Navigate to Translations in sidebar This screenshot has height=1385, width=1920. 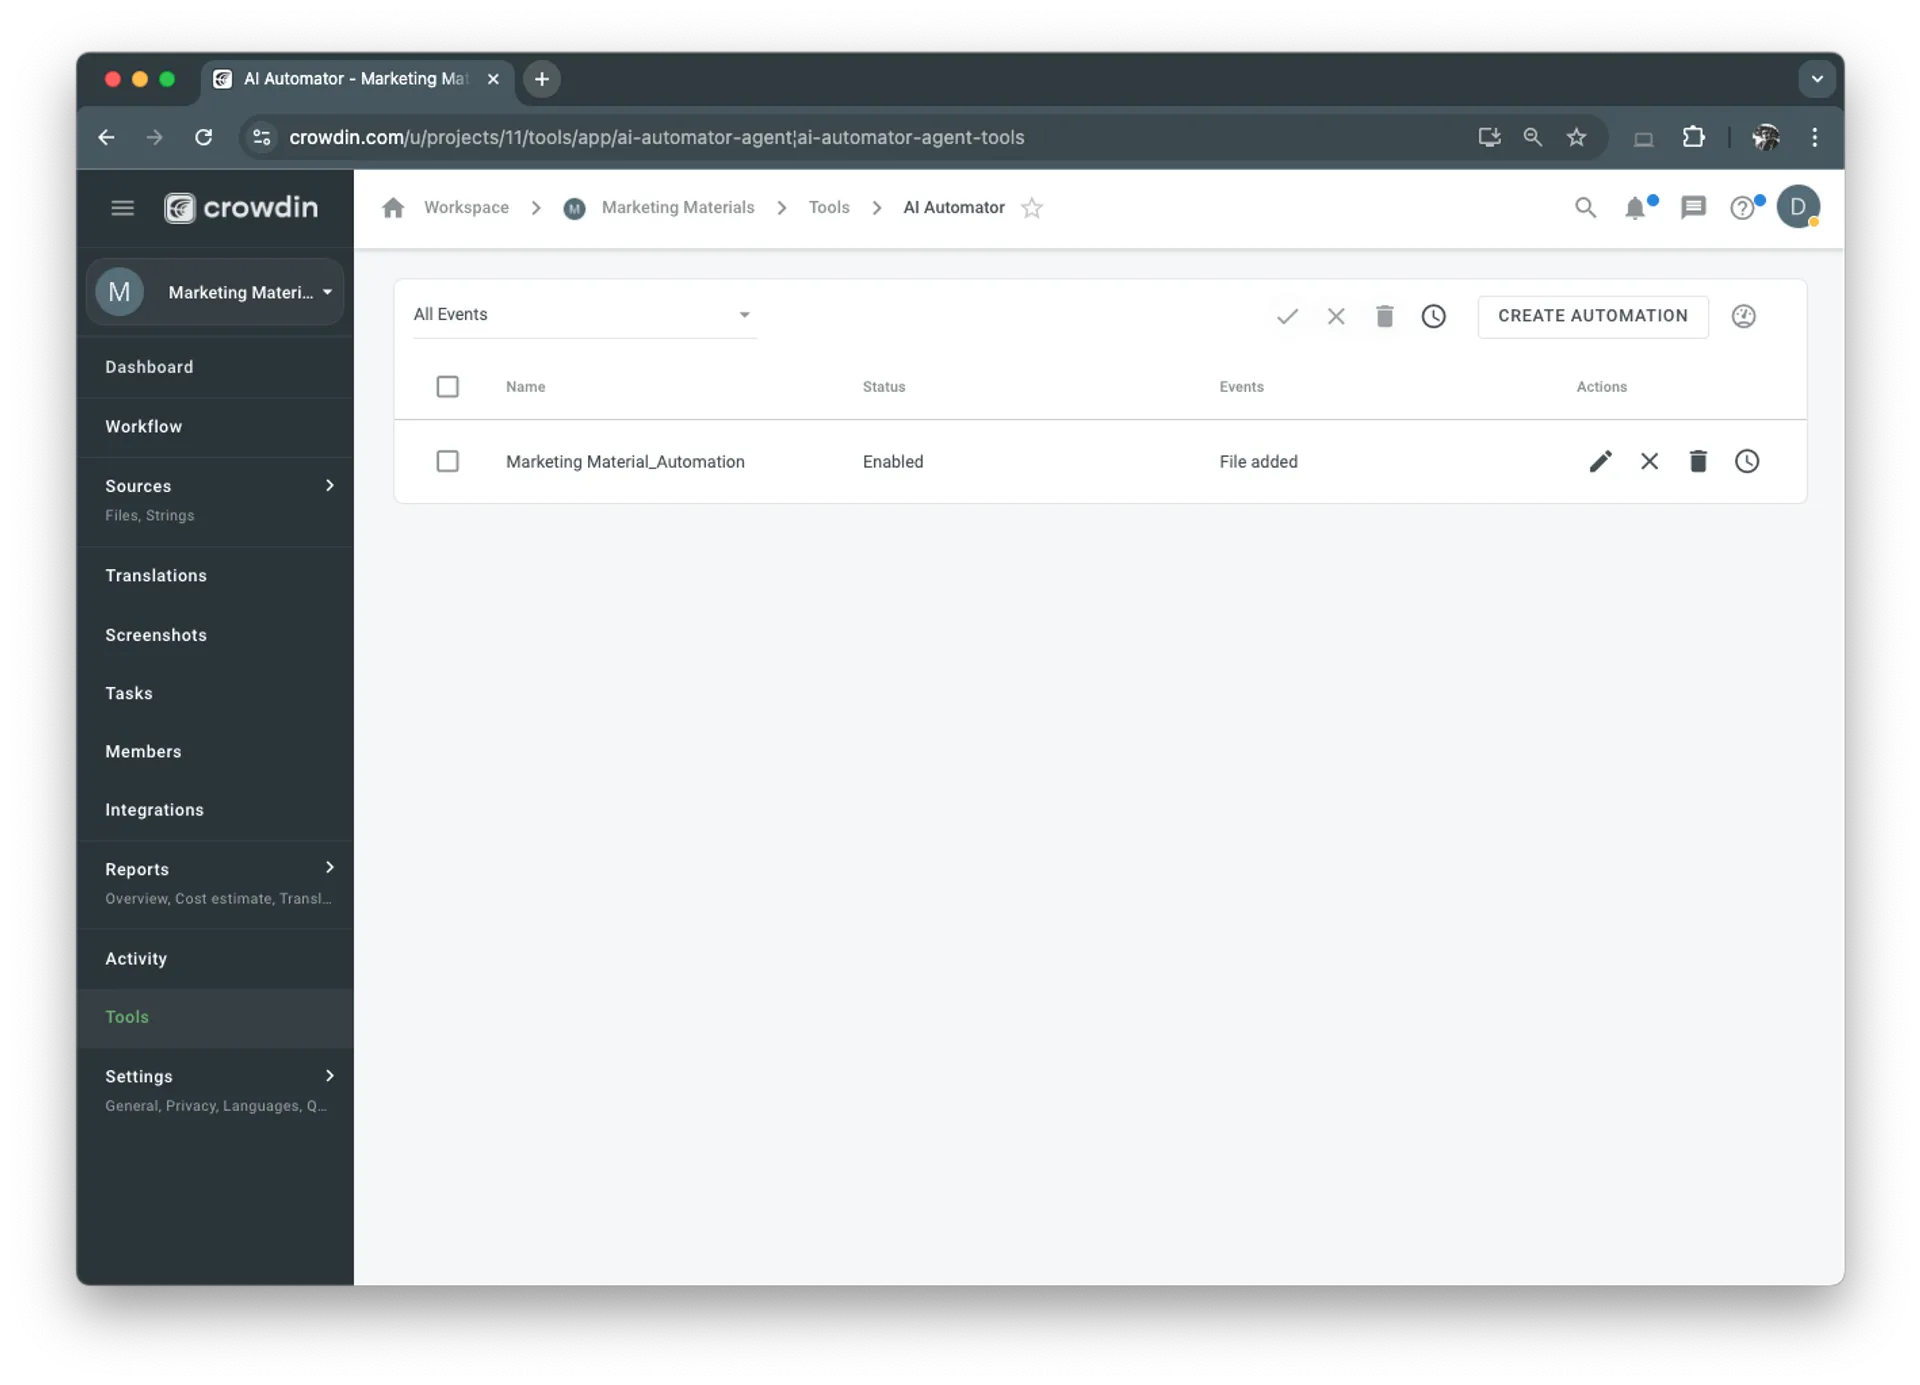click(x=157, y=574)
